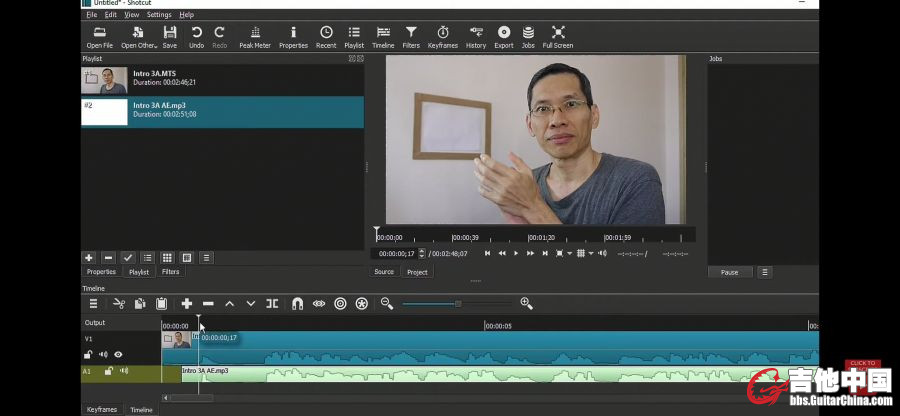The height and width of the screenshot is (416, 900).
Task: Click the current timecode input field
Action: click(395, 254)
